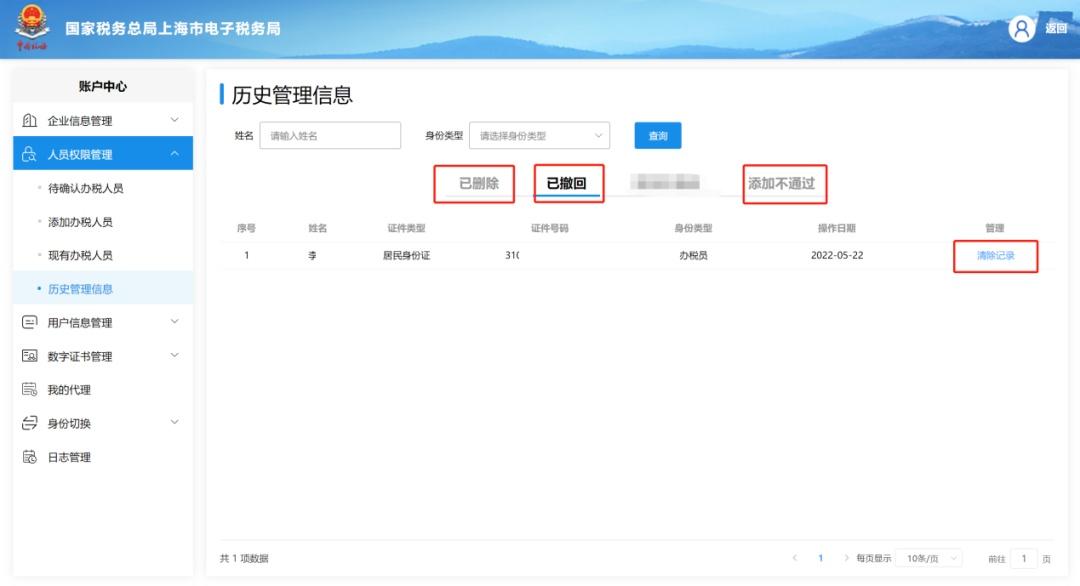Go to next page arrow
Viewport: 1080px width, 586px height.
(846, 558)
